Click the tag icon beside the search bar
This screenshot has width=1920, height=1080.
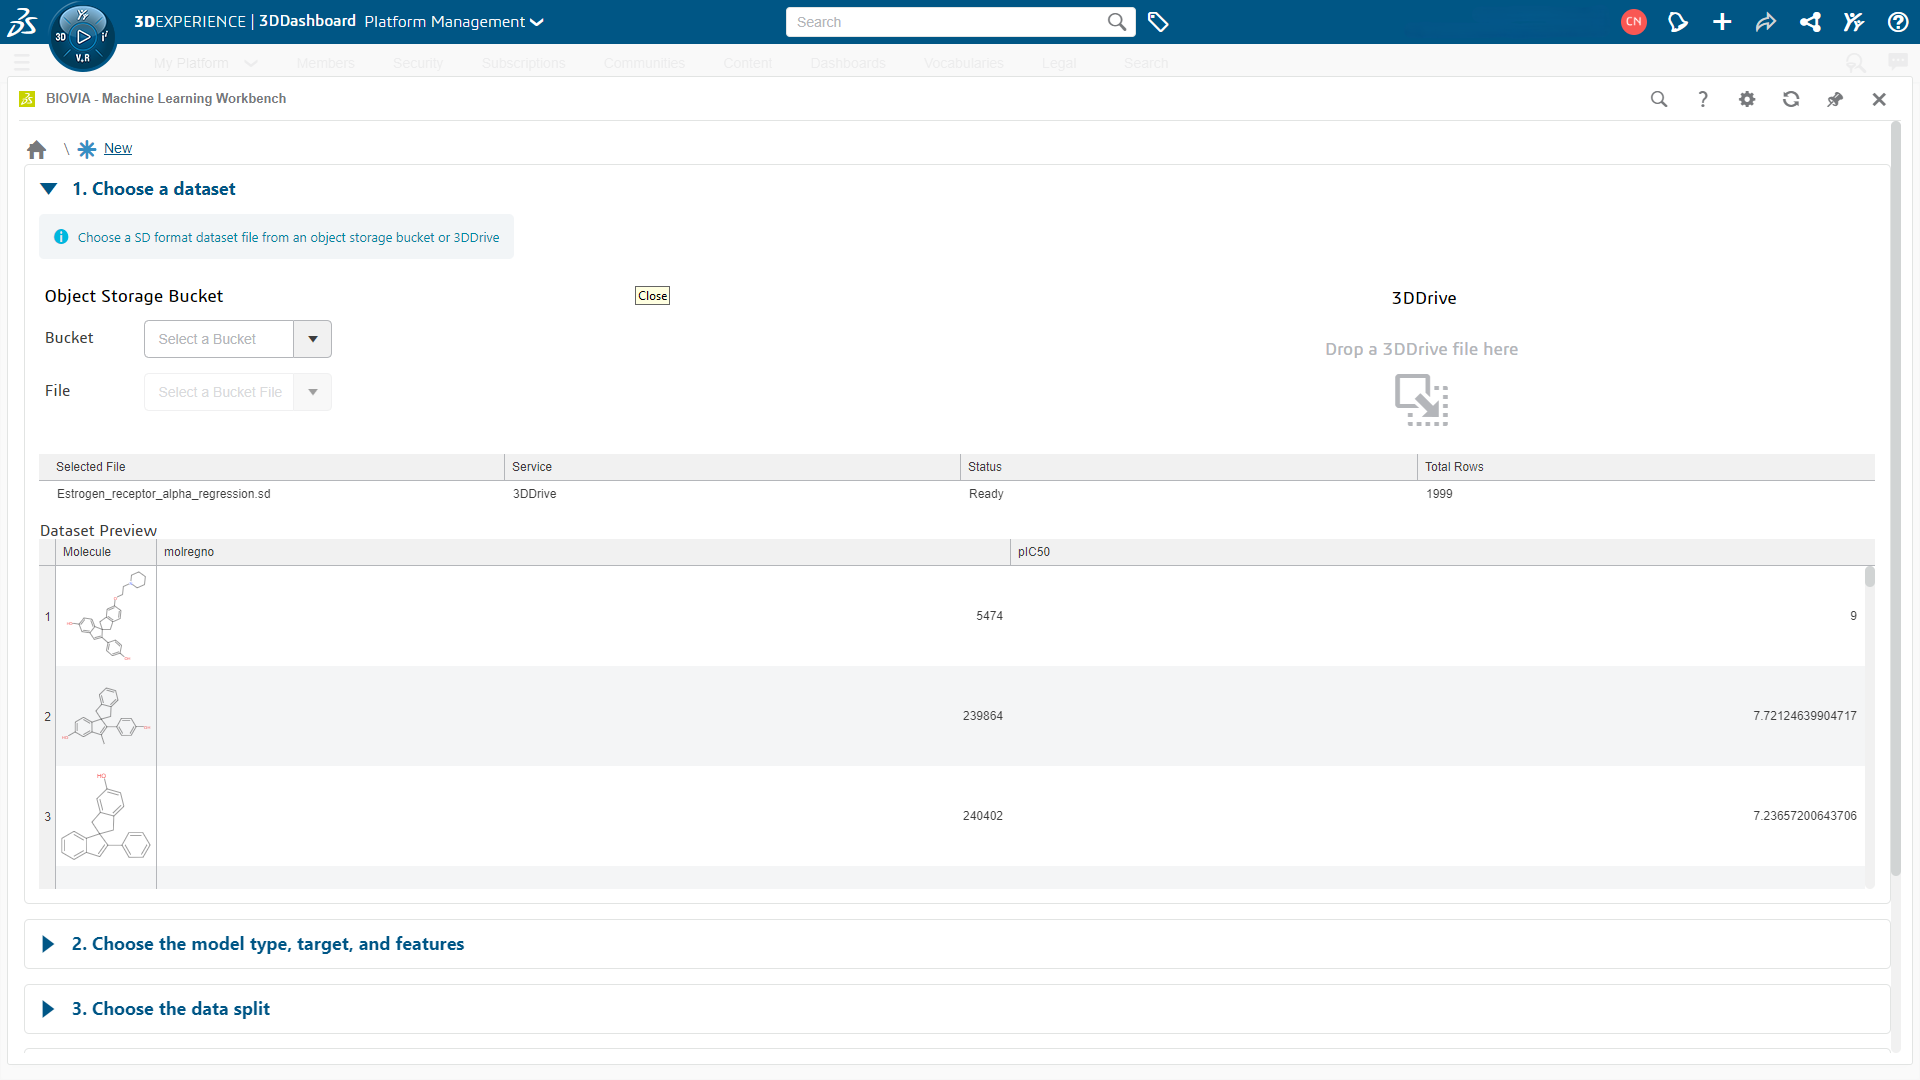point(1158,21)
